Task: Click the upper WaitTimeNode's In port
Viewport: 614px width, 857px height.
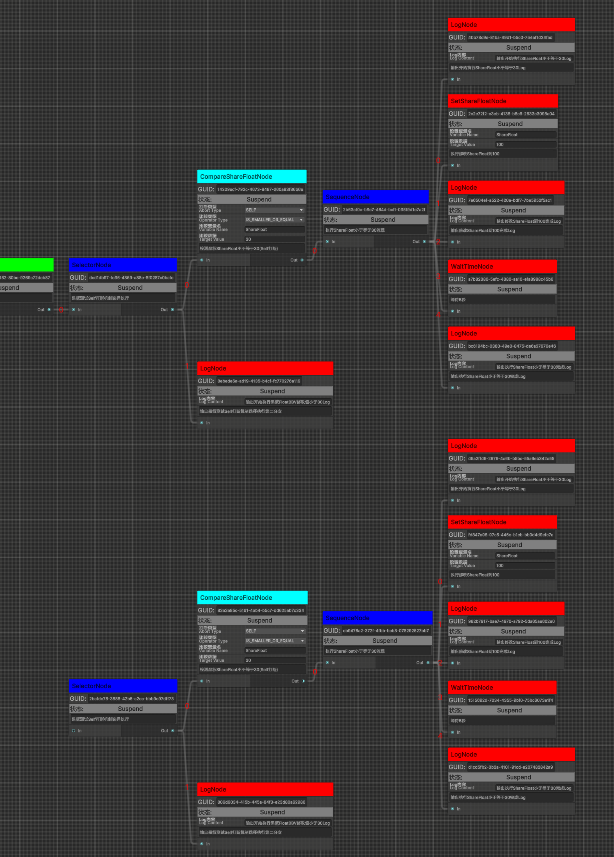Action: click(455, 311)
